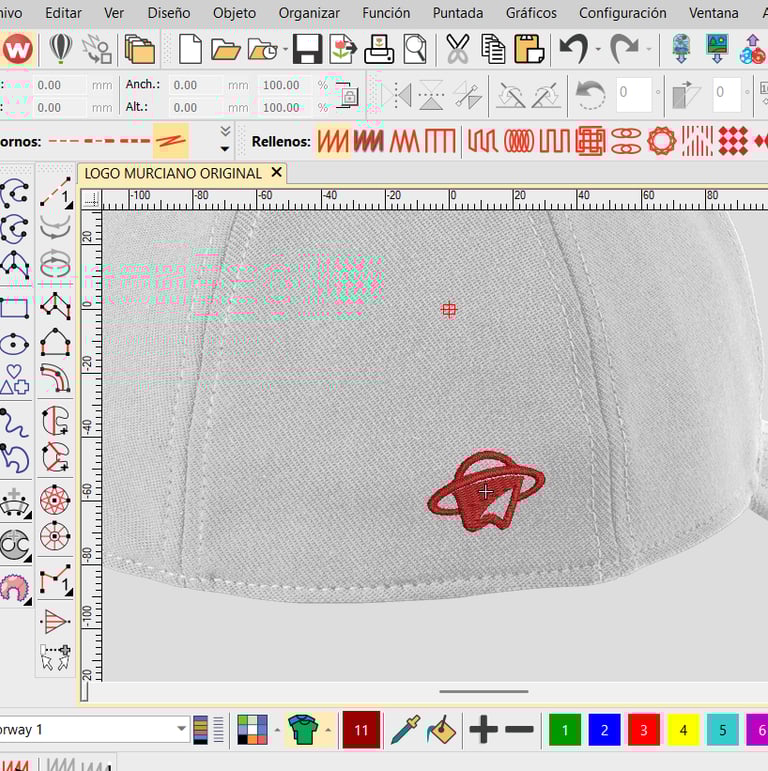Click the horizontal scrollbar under the canvas
Viewport: 768px width, 771px height.
[484, 691]
